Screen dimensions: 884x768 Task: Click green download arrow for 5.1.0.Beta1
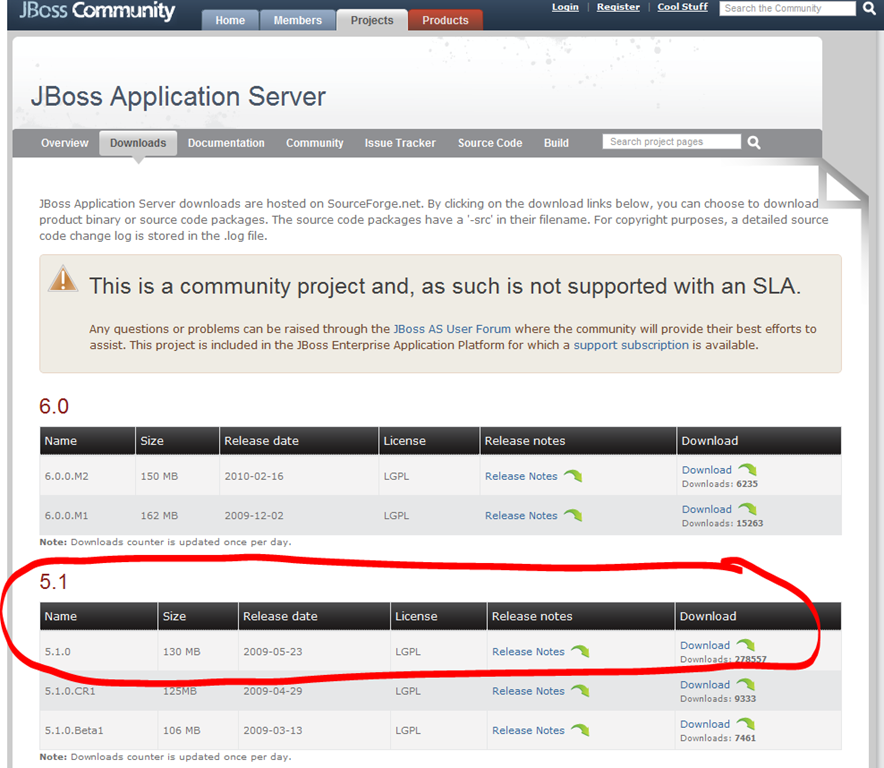pos(746,724)
